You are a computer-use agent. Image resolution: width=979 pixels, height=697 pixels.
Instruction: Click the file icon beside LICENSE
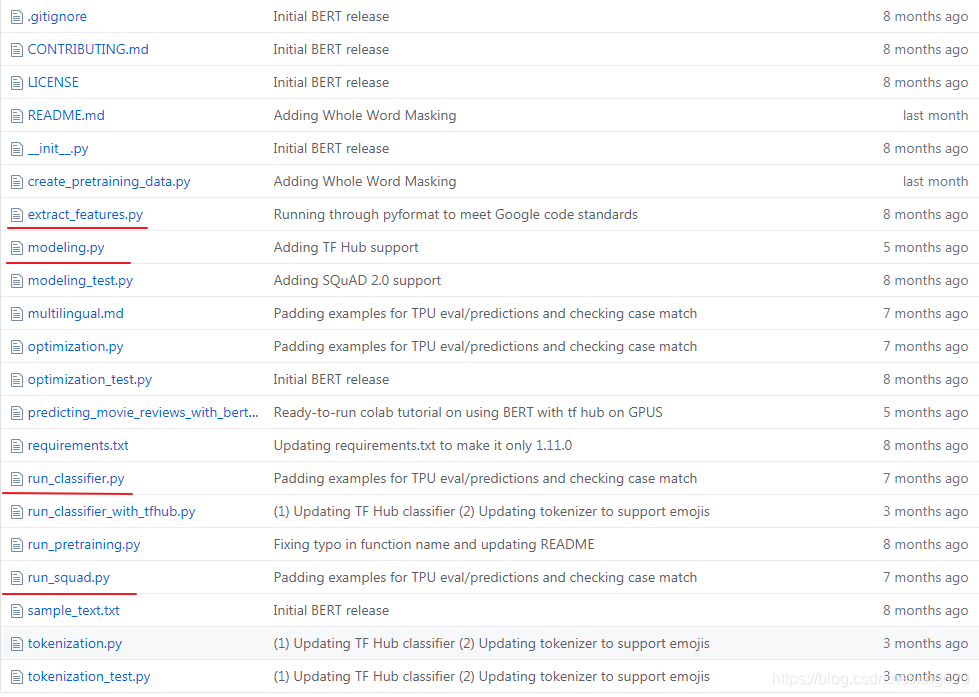point(17,83)
